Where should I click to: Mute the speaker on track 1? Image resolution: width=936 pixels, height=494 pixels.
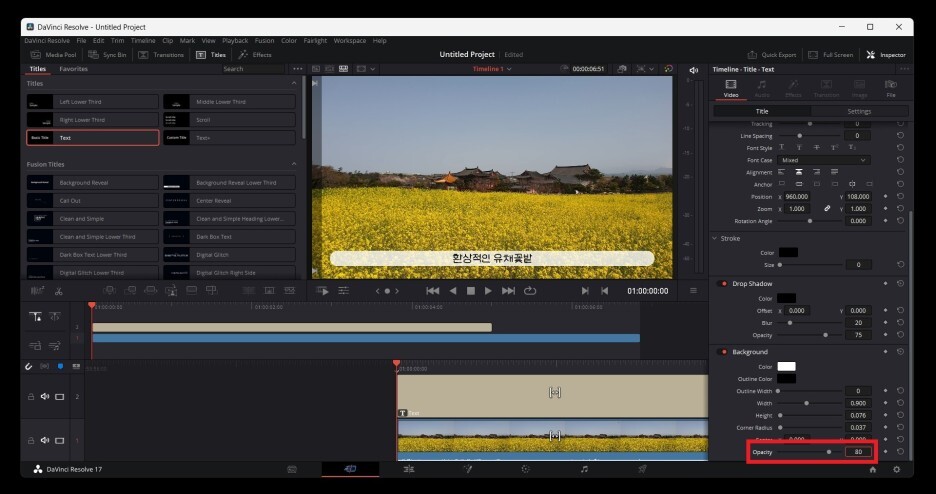click(x=45, y=440)
